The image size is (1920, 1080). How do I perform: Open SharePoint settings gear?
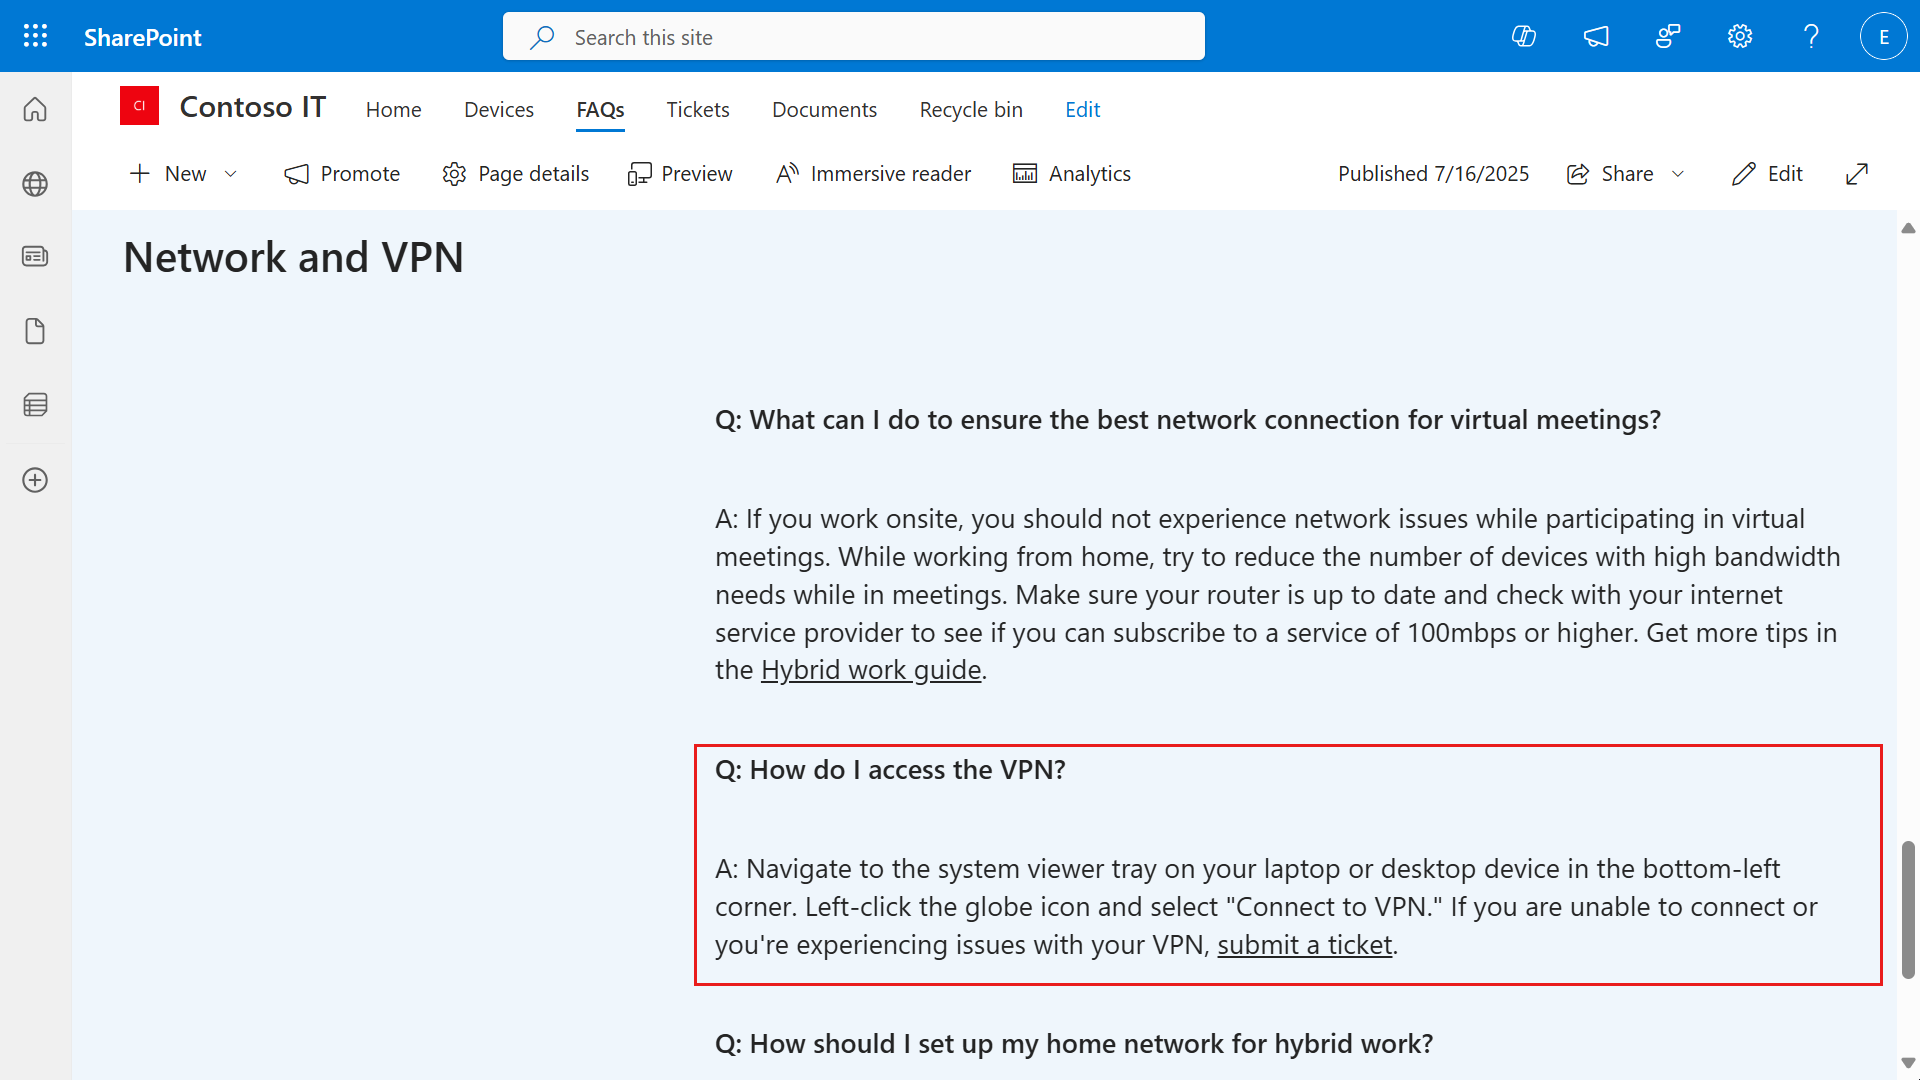pos(1740,36)
